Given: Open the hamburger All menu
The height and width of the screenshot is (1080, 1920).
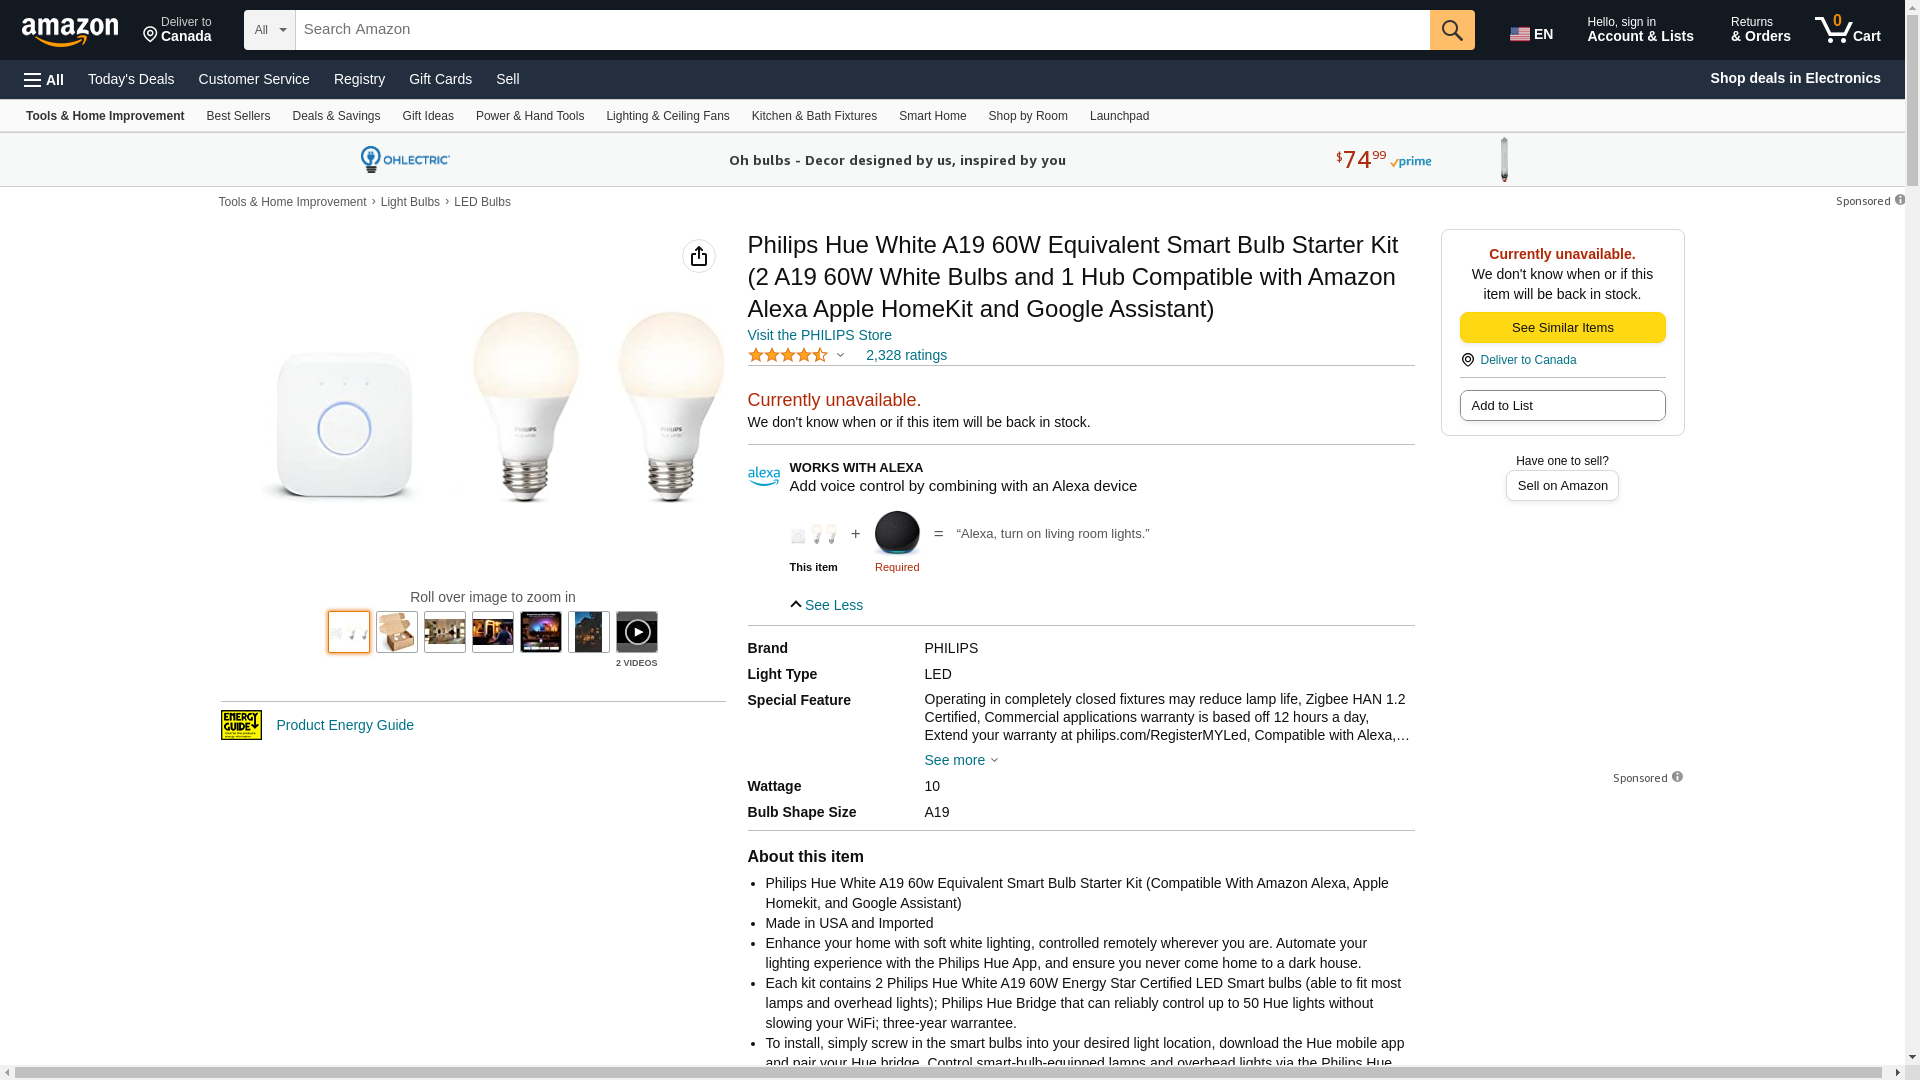Looking at the screenshot, I should pyautogui.click(x=44, y=79).
